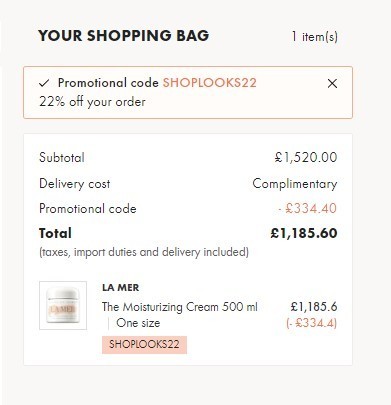The image size is (391, 405).
Task: Click the Delivery cost label
Action: (75, 184)
